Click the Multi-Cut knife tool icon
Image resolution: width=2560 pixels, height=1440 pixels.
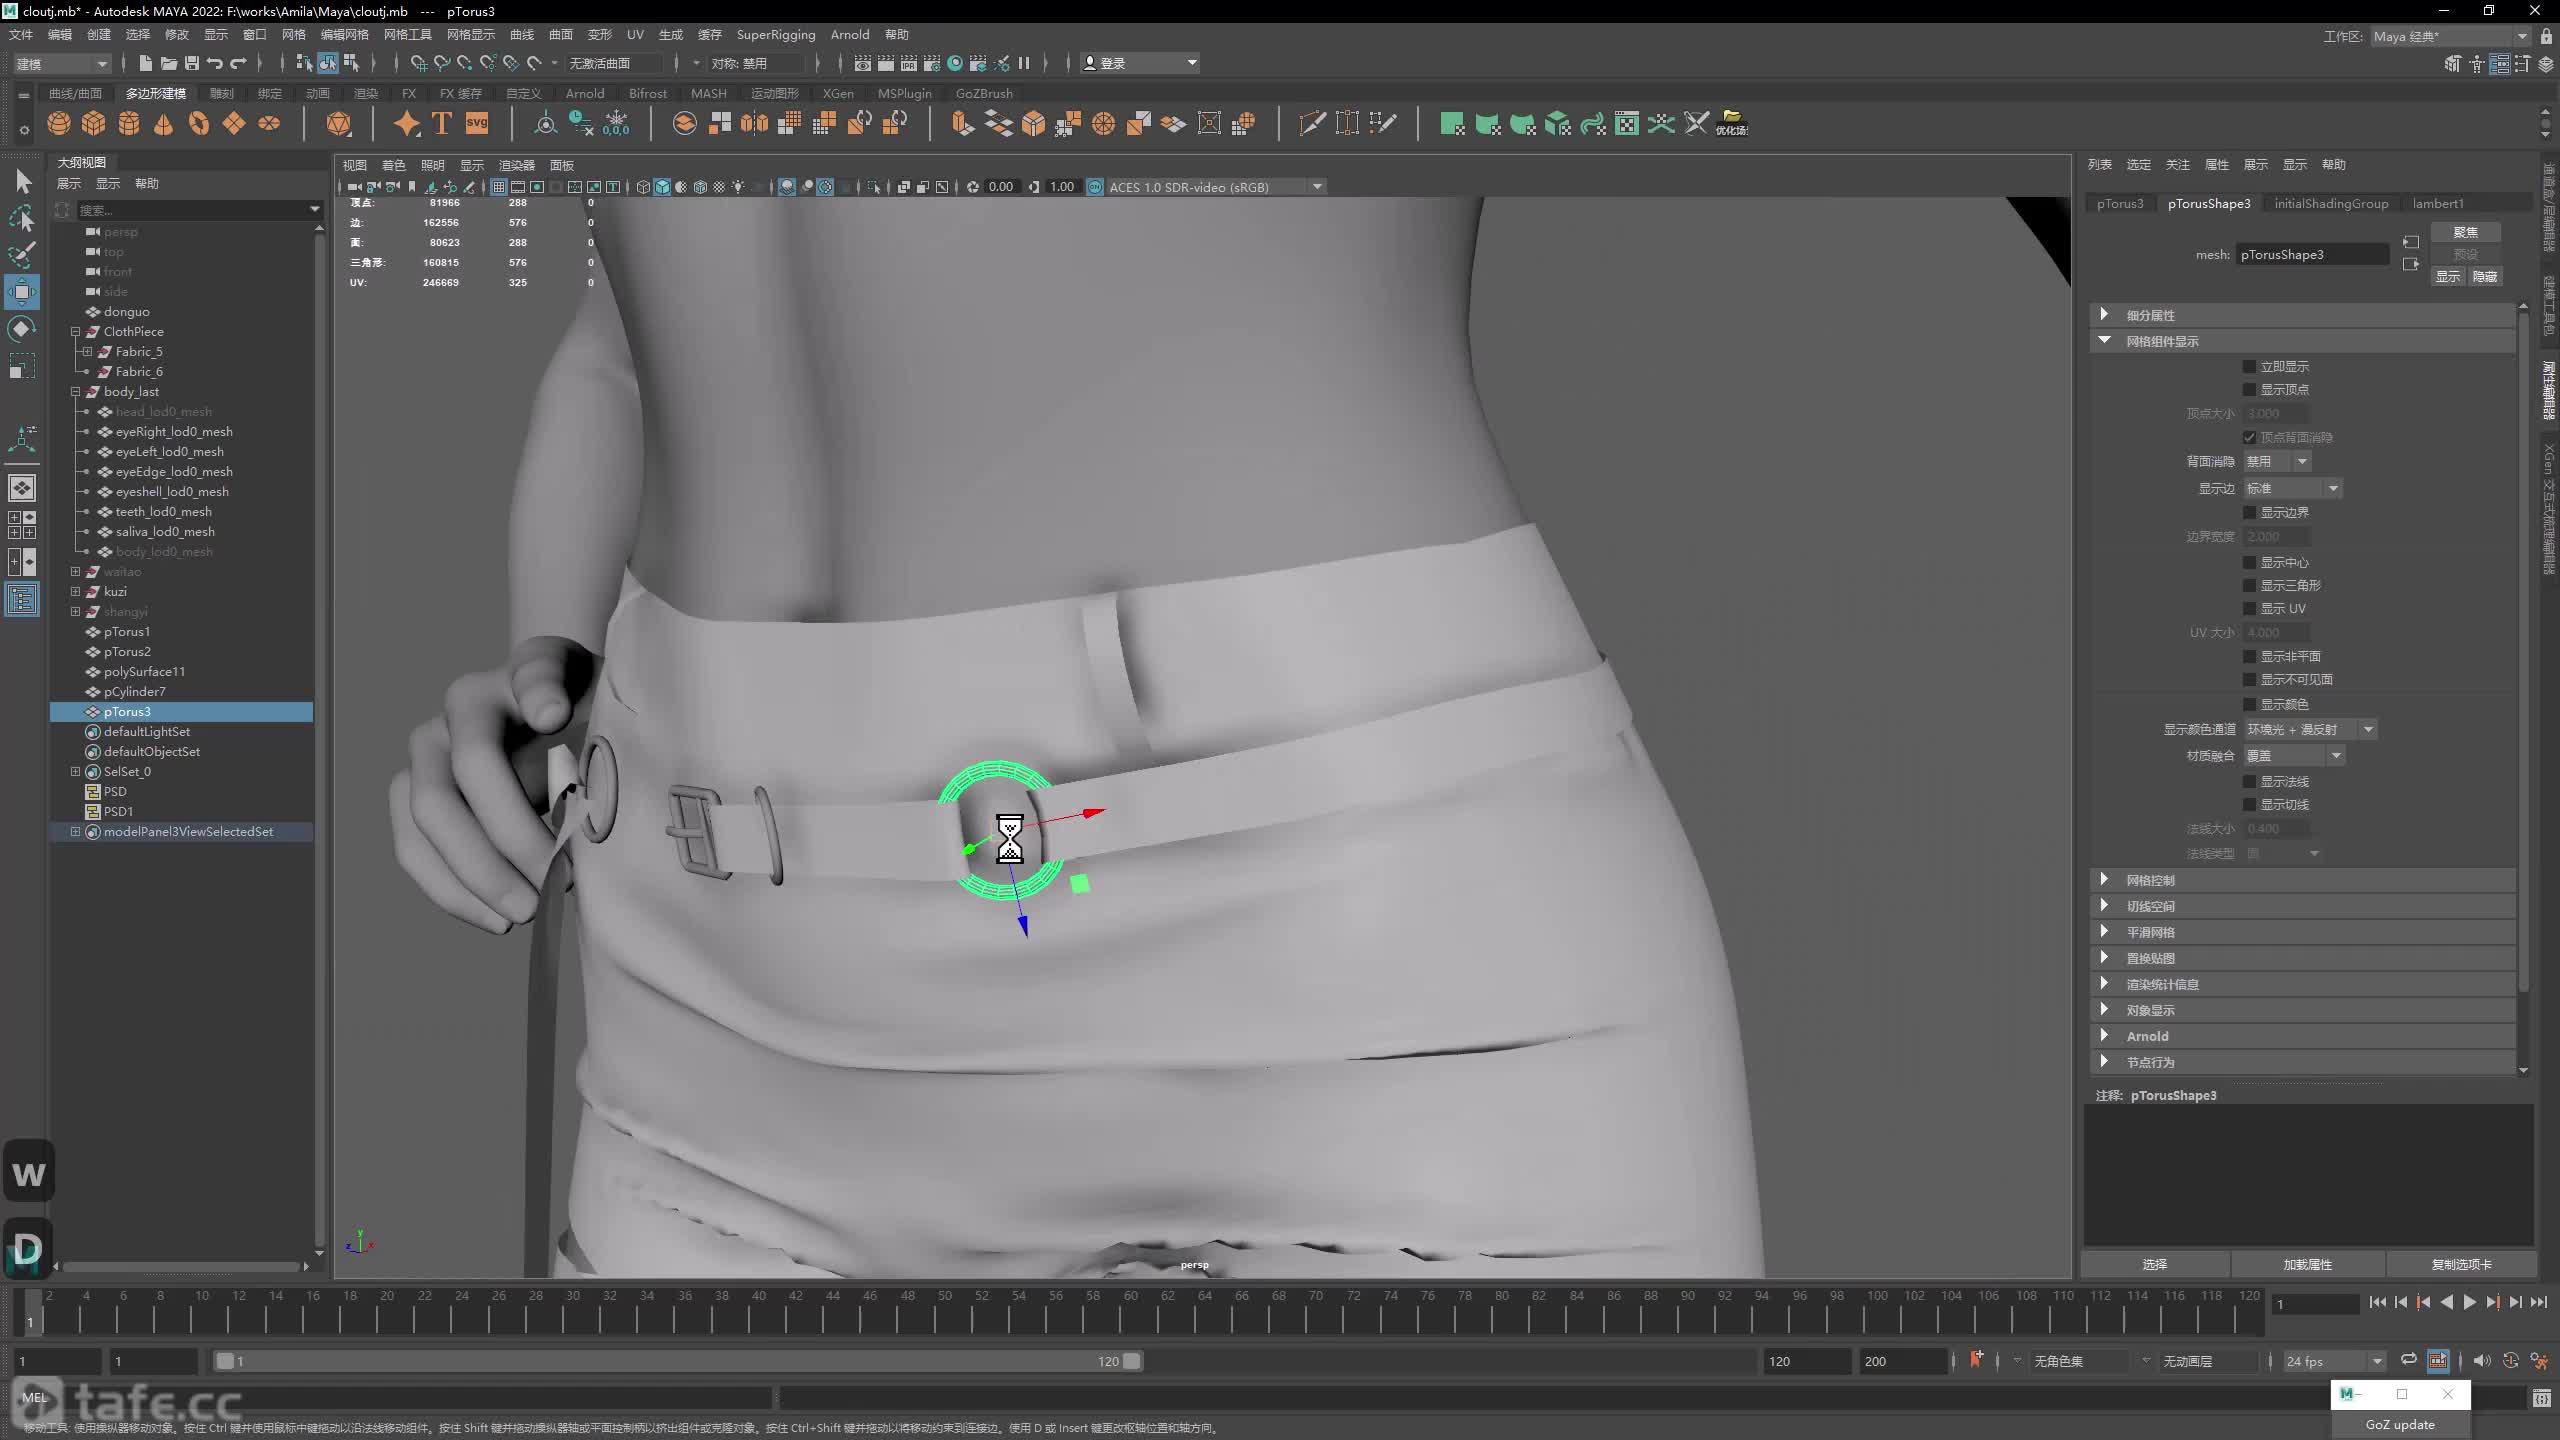[x=1312, y=124]
